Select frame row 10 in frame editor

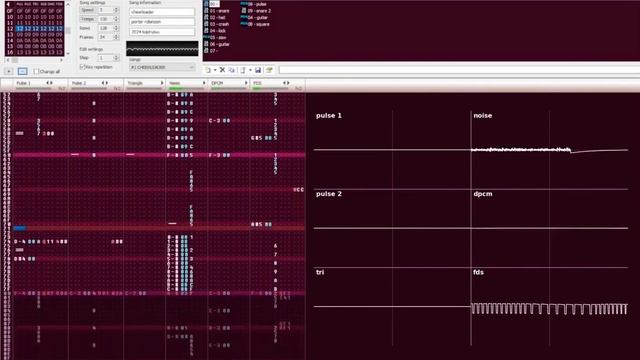(35, 17)
